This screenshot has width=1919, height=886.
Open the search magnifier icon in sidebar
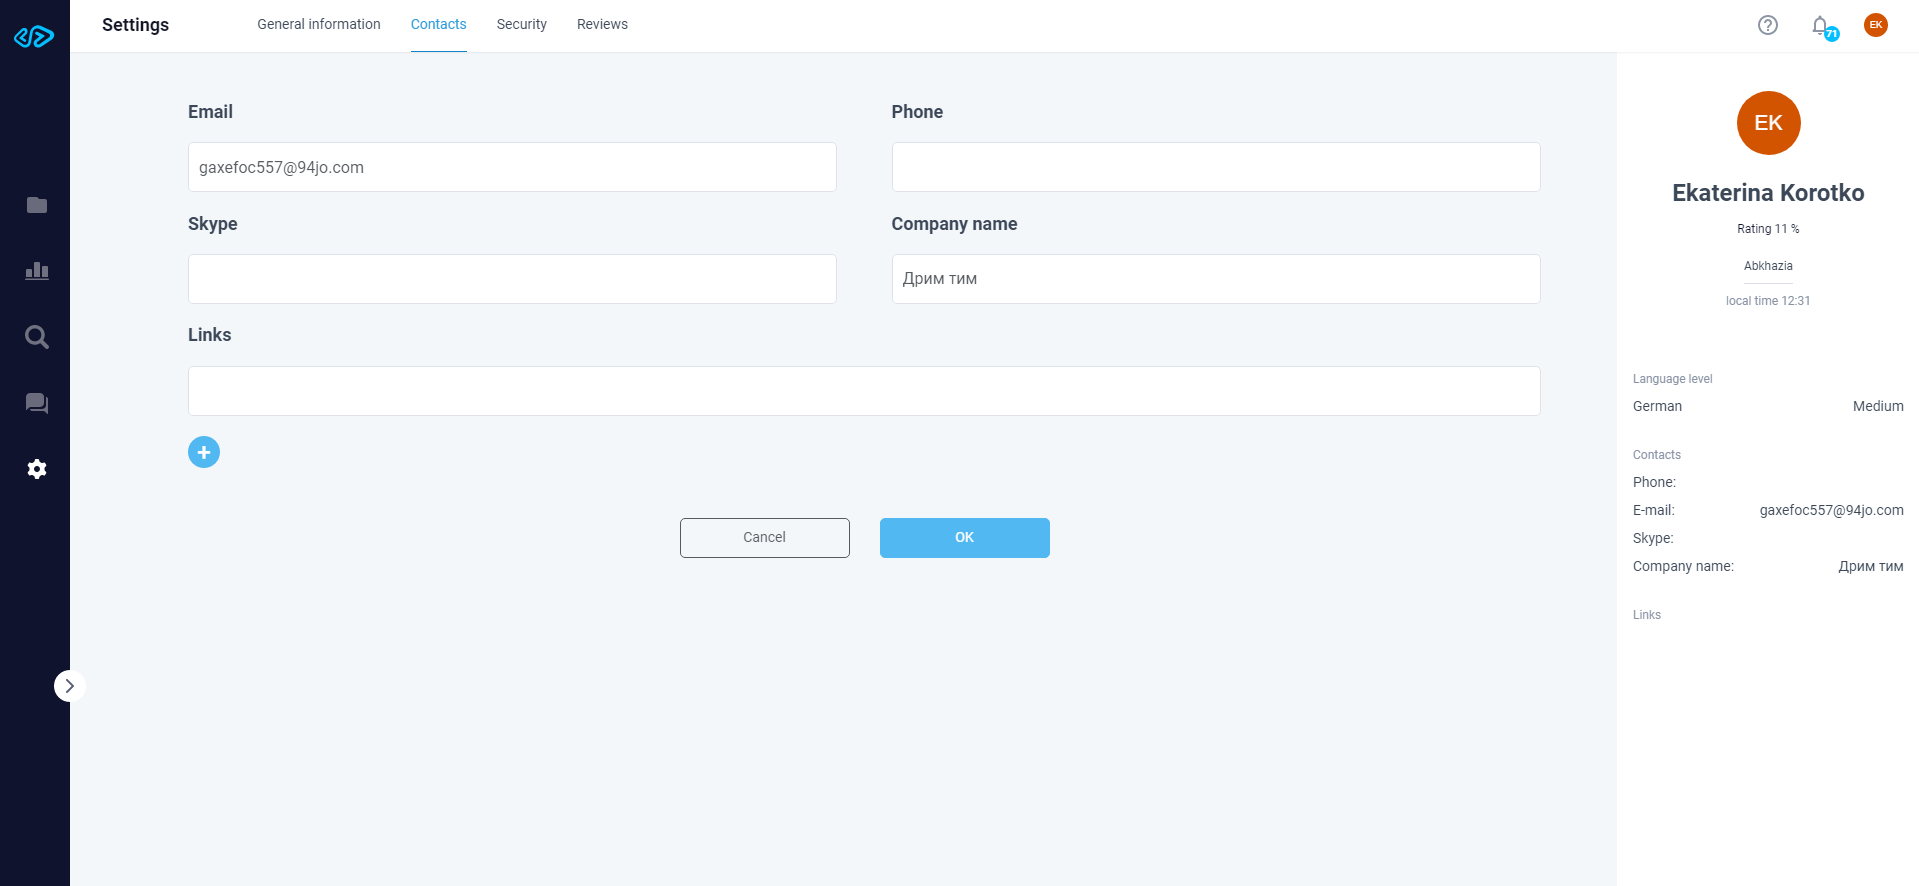pyautogui.click(x=37, y=337)
